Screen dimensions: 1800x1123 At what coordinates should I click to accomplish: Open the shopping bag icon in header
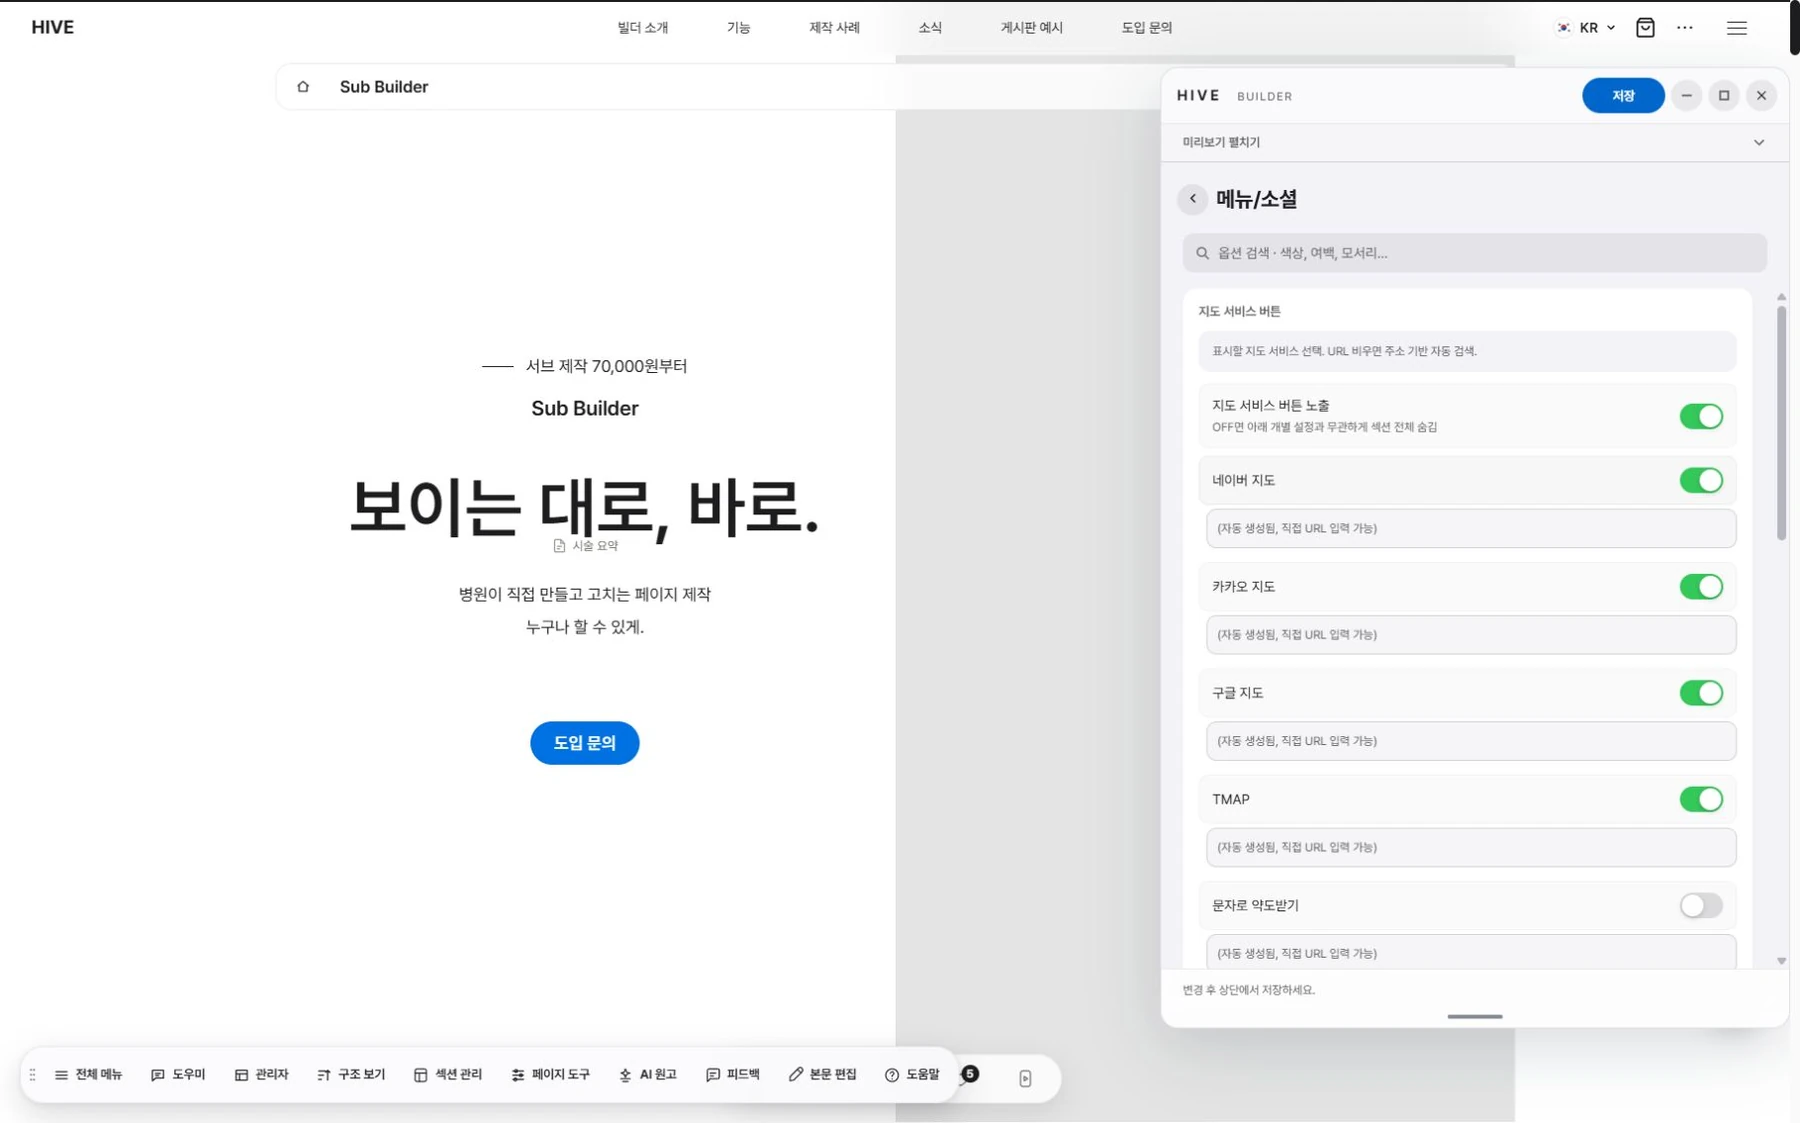coord(1645,28)
